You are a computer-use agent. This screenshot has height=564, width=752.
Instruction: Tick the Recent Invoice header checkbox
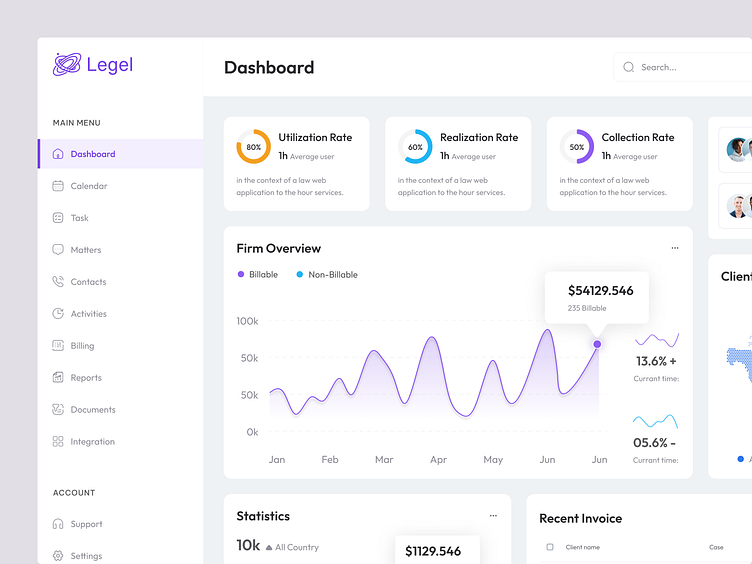tap(550, 547)
